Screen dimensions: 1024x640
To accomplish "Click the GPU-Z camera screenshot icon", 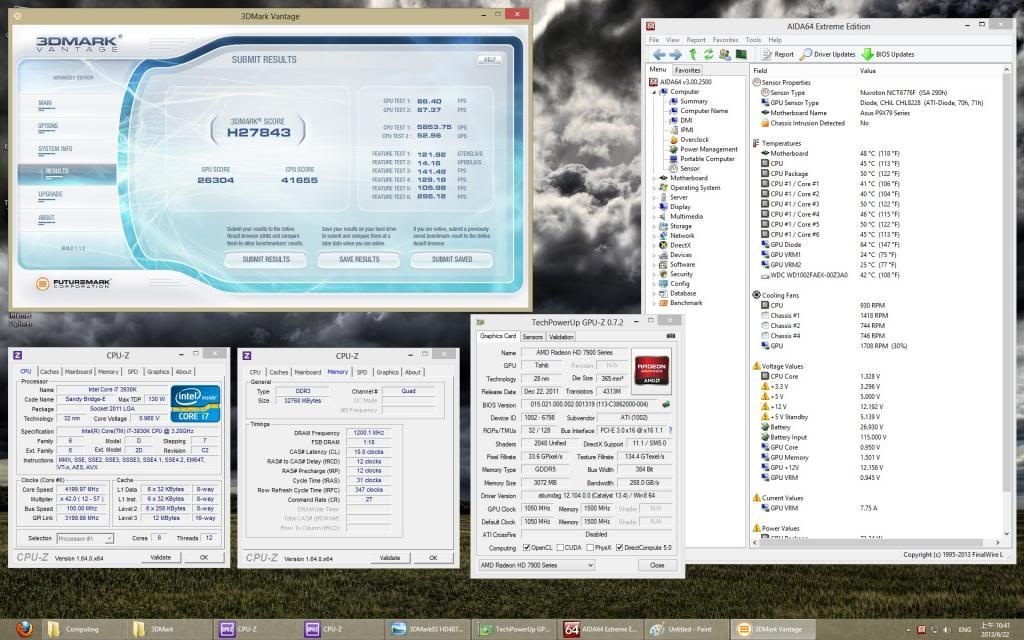I will [670, 336].
